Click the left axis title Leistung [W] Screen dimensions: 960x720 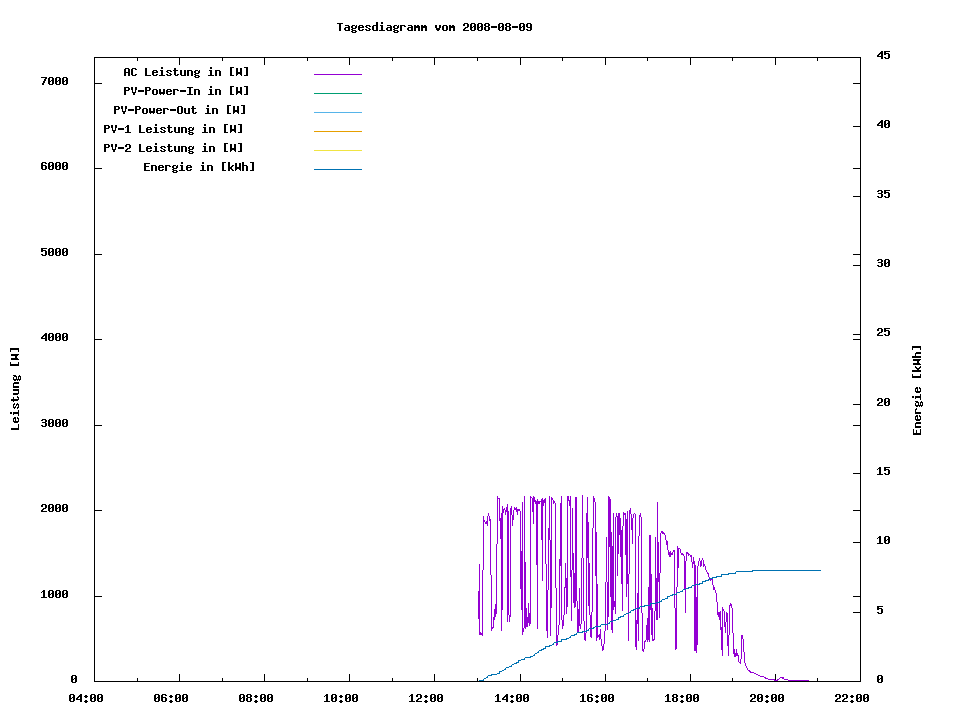[x=15, y=389]
